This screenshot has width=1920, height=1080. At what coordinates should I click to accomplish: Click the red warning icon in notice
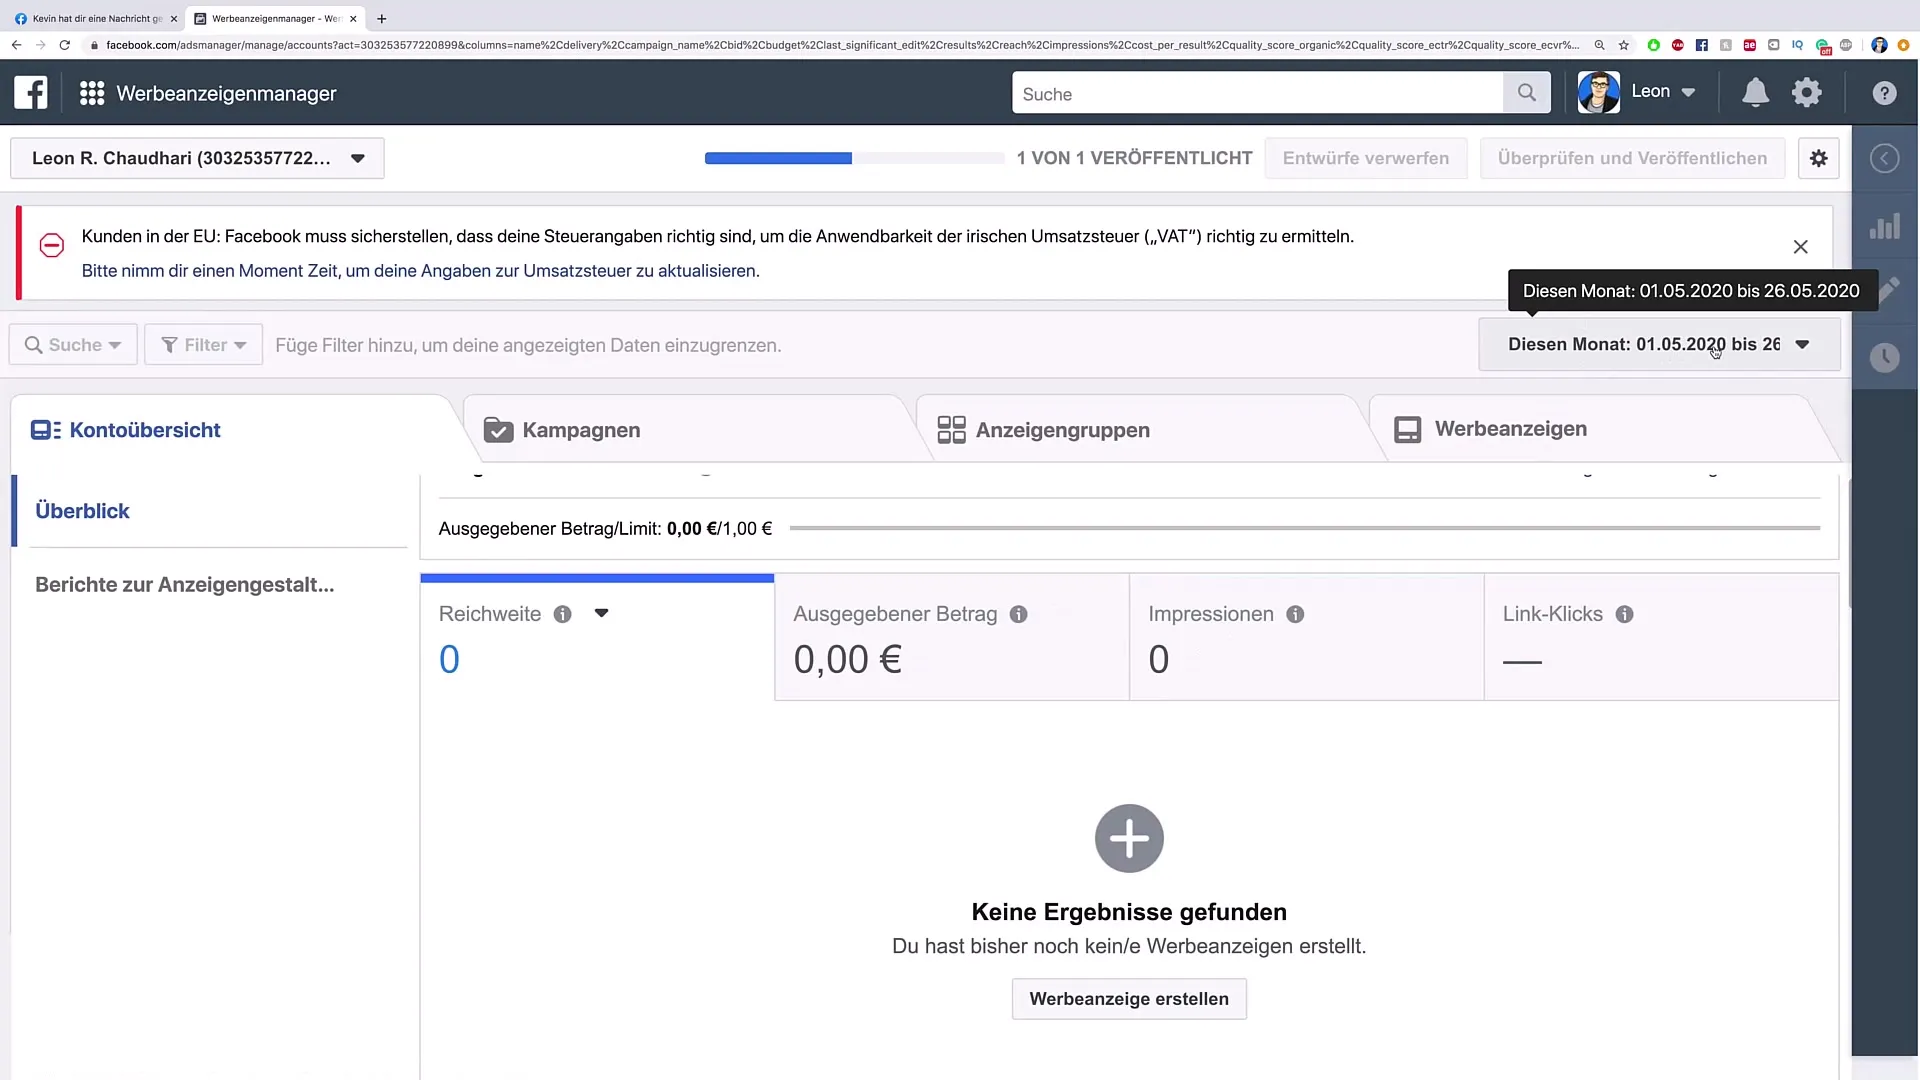(x=52, y=245)
